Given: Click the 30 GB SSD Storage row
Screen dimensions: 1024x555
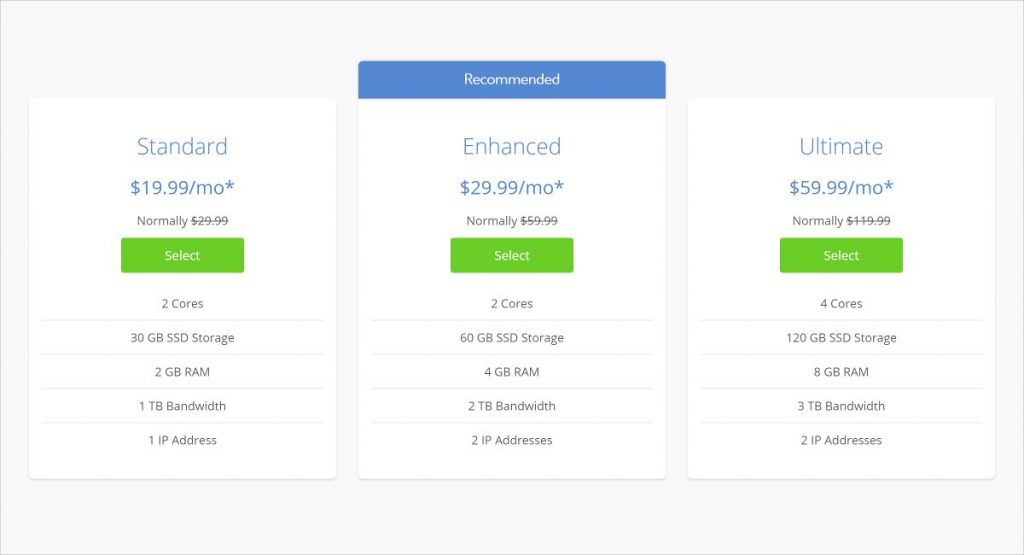Looking at the screenshot, I should 182,338.
